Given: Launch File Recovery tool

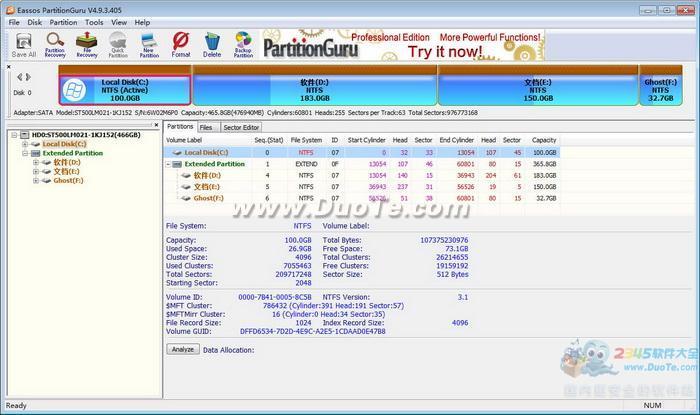Looking at the screenshot, I should click(87, 45).
